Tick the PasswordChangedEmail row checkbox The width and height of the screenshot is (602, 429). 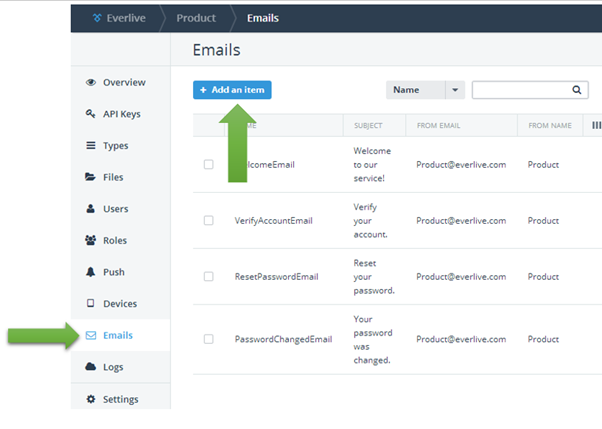tap(209, 339)
